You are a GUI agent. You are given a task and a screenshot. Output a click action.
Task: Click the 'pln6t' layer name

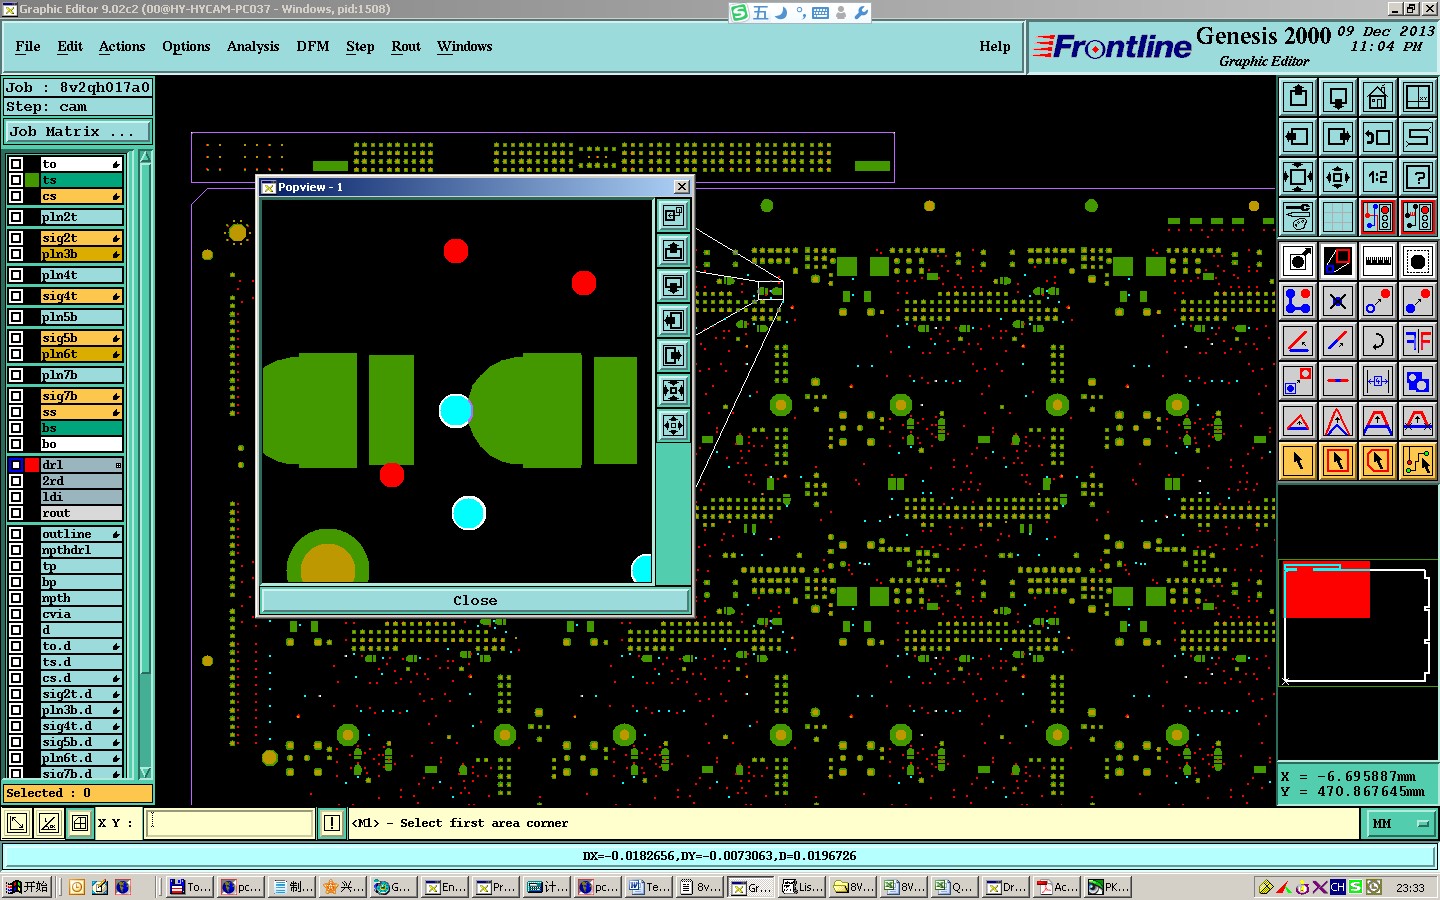pyautogui.click(x=81, y=354)
